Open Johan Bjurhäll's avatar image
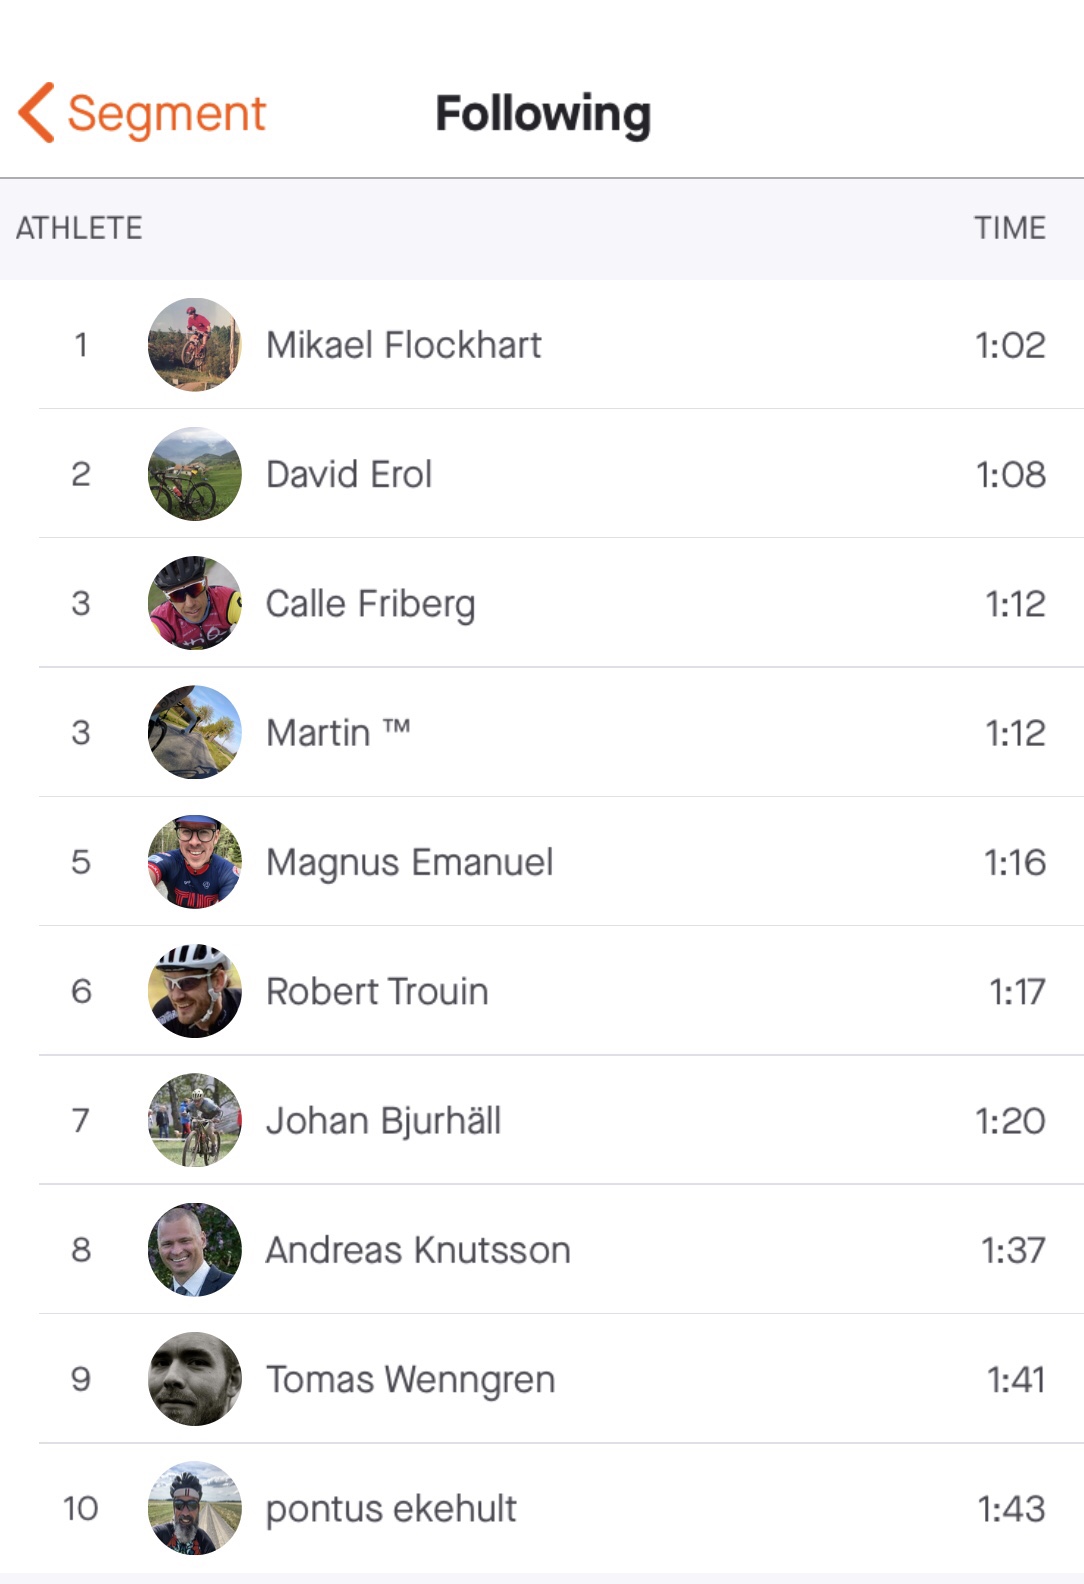Viewport: 1084px width, 1584px height. pos(194,1120)
